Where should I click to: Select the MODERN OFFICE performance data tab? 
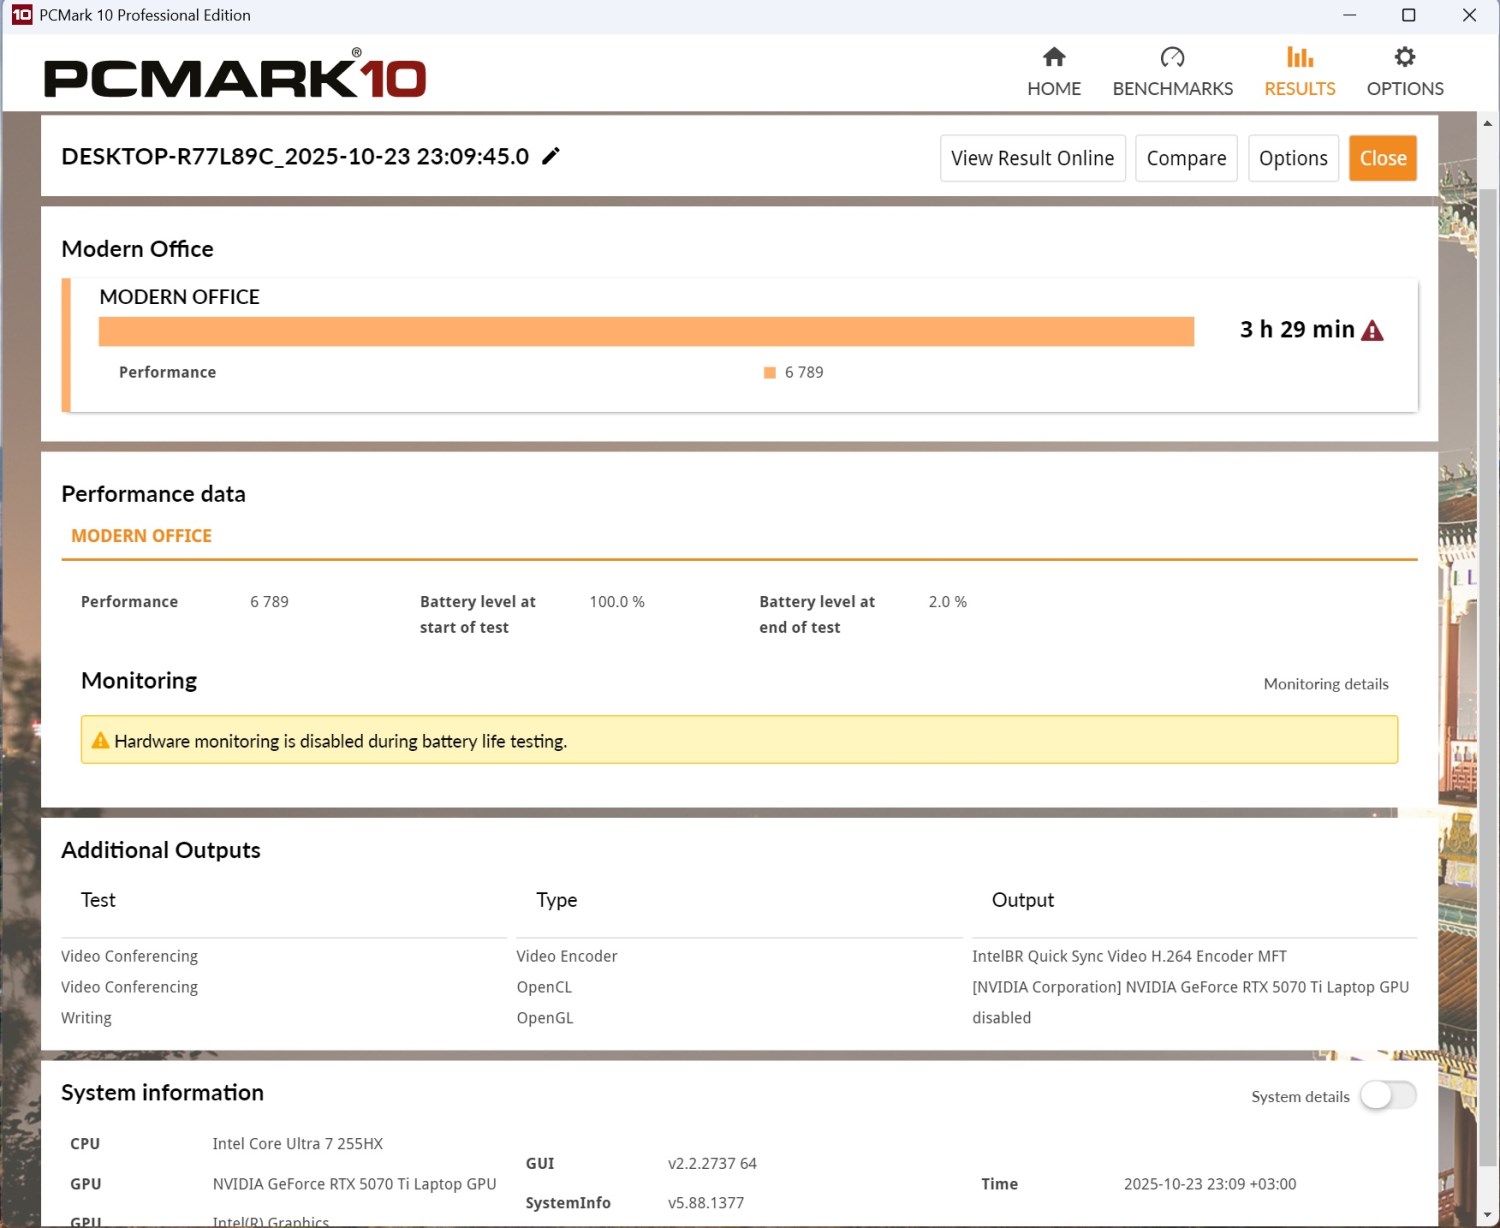point(141,536)
